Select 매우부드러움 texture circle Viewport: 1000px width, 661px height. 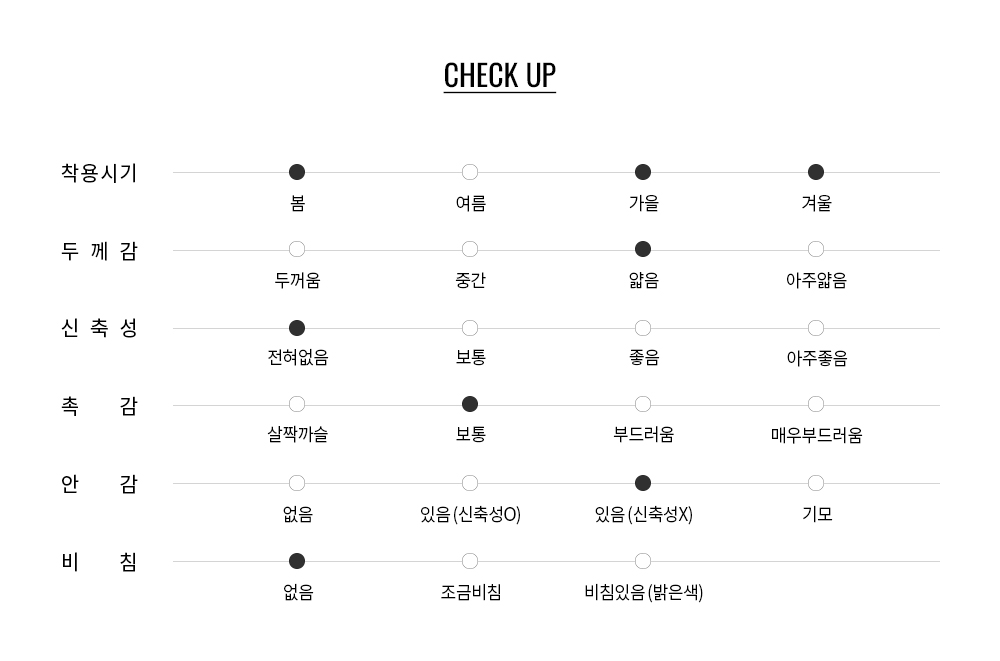coord(816,404)
